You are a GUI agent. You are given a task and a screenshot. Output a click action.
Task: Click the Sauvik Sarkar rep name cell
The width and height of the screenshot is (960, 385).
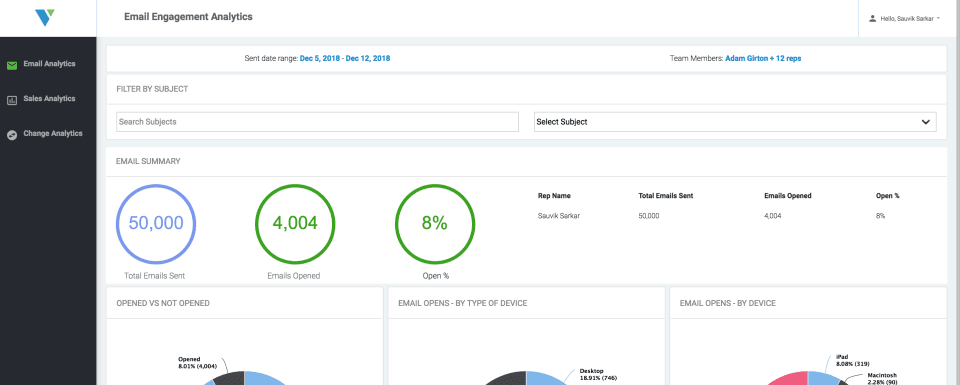558,217
